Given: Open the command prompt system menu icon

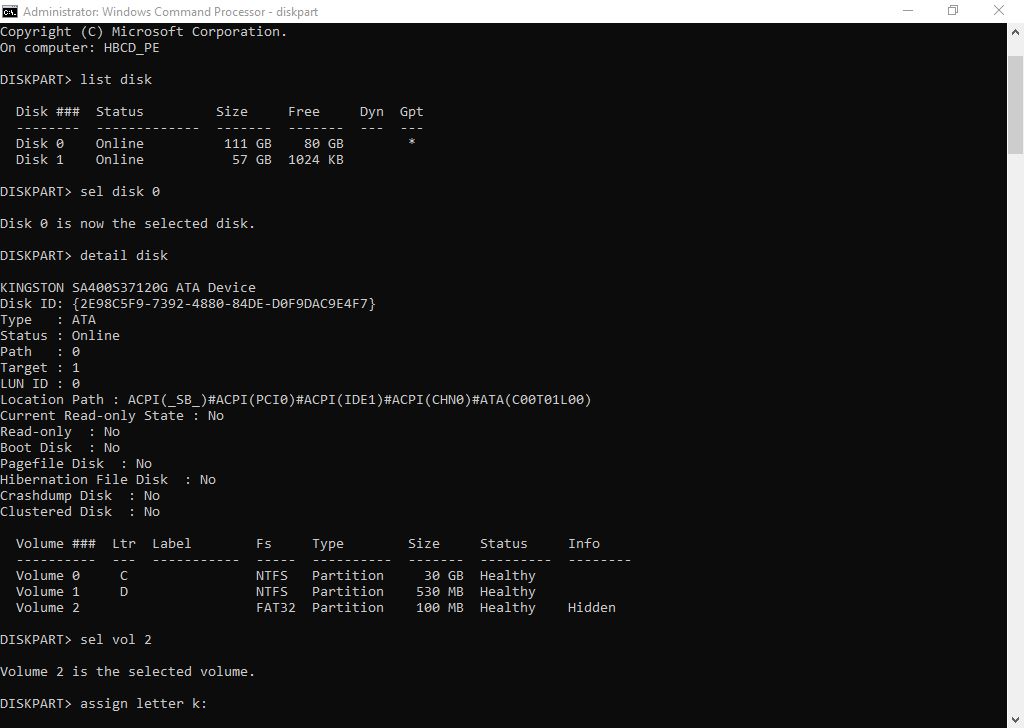Looking at the screenshot, I should coord(10,11).
